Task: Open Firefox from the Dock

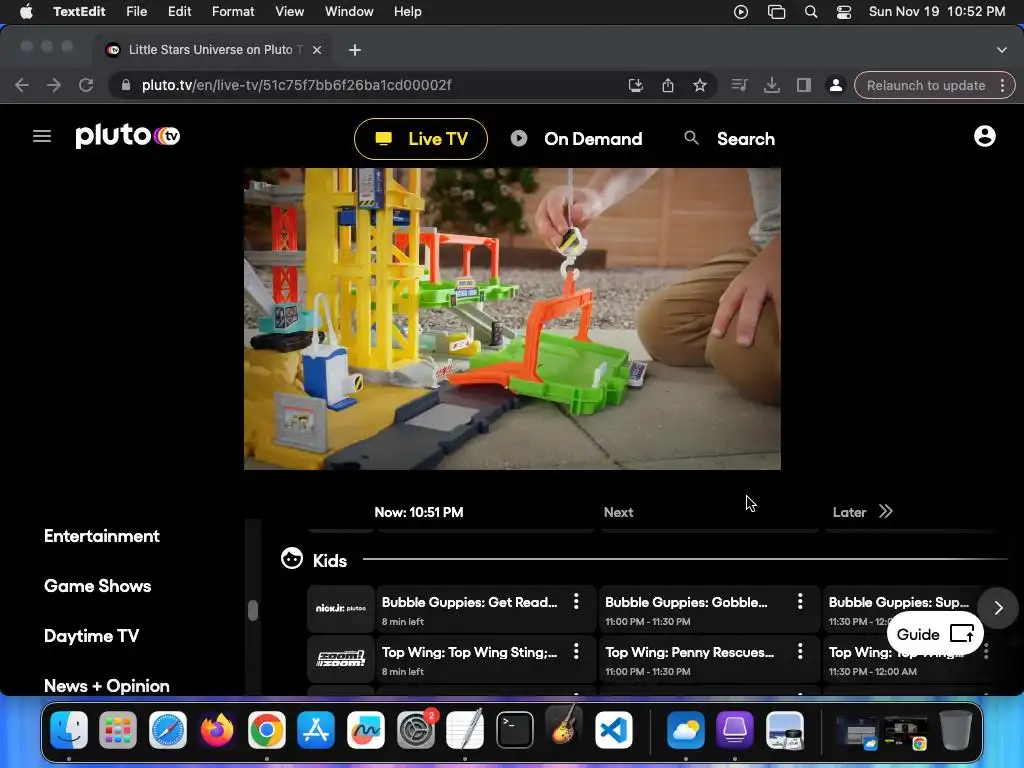Action: tap(217, 729)
